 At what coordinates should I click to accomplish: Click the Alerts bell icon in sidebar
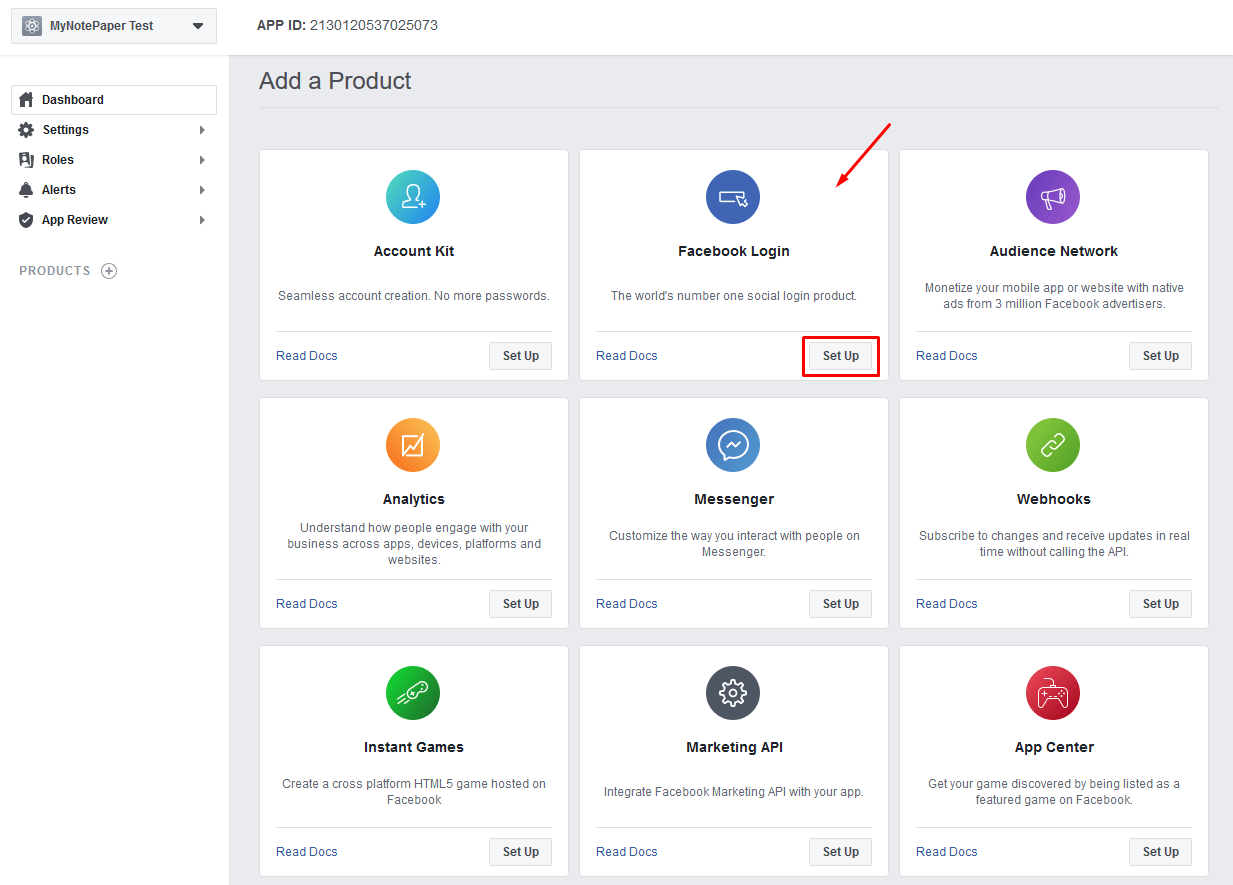pyautogui.click(x=27, y=190)
